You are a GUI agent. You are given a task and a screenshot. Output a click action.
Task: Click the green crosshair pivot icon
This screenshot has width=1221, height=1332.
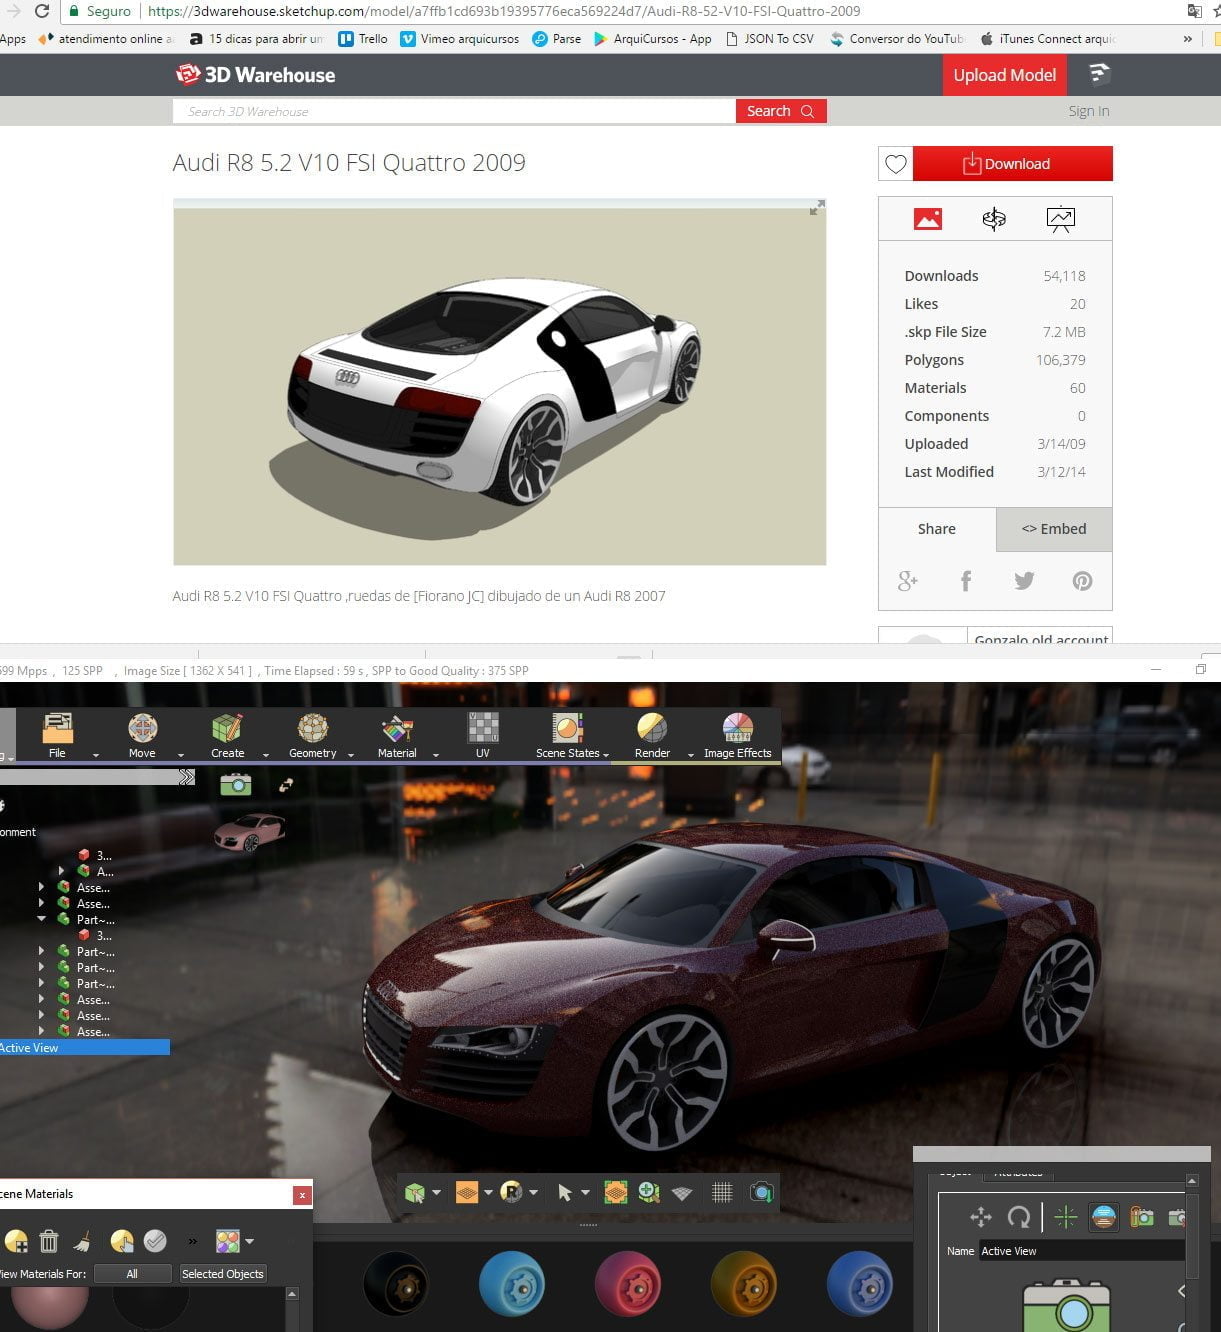tap(1066, 1217)
